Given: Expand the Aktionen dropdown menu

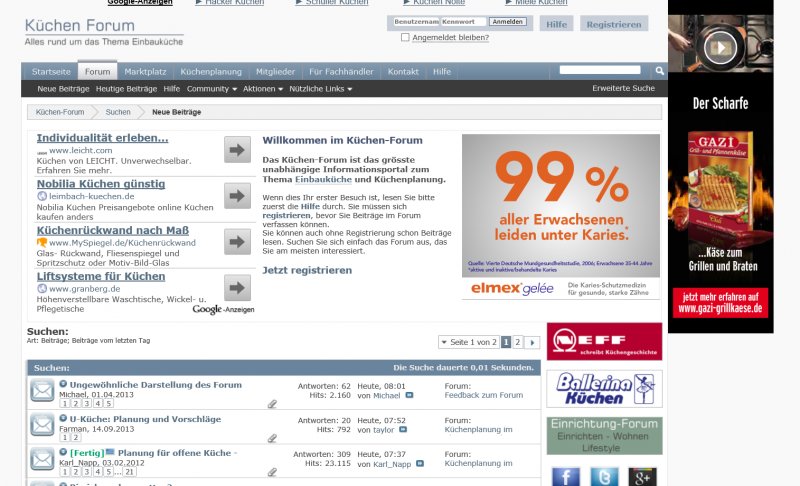Looking at the screenshot, I should [263, 89].
